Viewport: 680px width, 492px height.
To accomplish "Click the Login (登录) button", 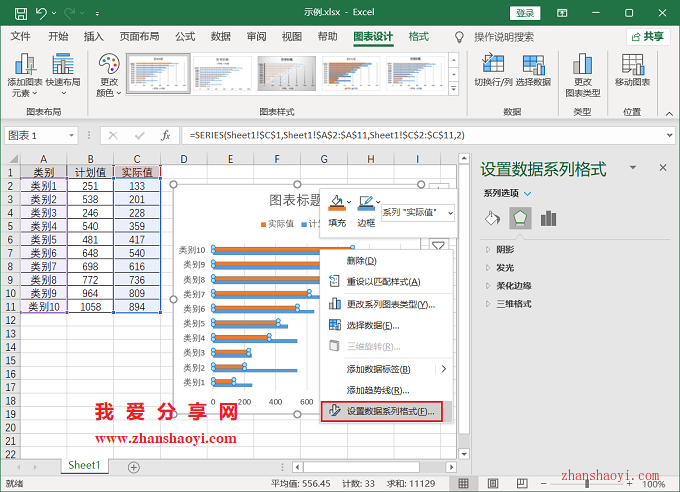I will point(525,13).
